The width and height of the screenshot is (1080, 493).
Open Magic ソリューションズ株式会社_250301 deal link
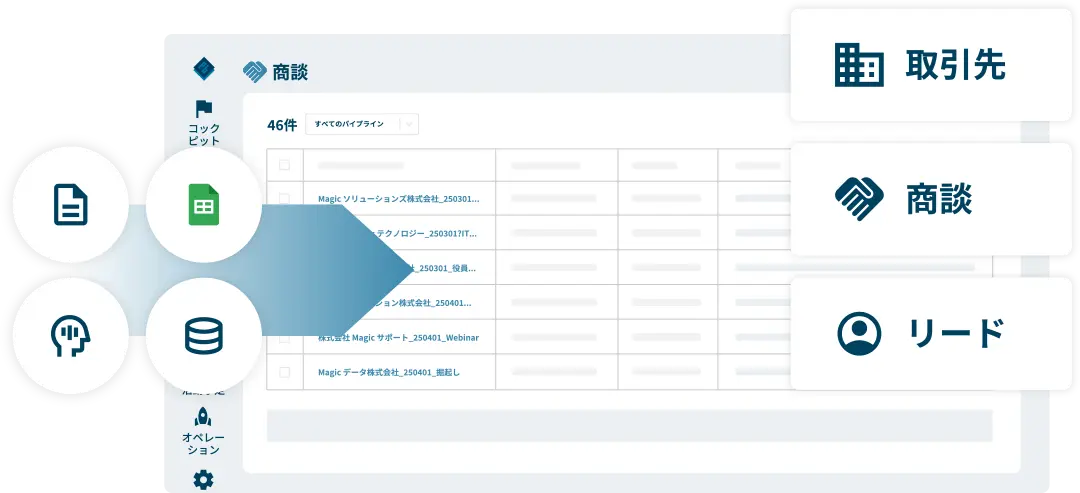(398, 199)
